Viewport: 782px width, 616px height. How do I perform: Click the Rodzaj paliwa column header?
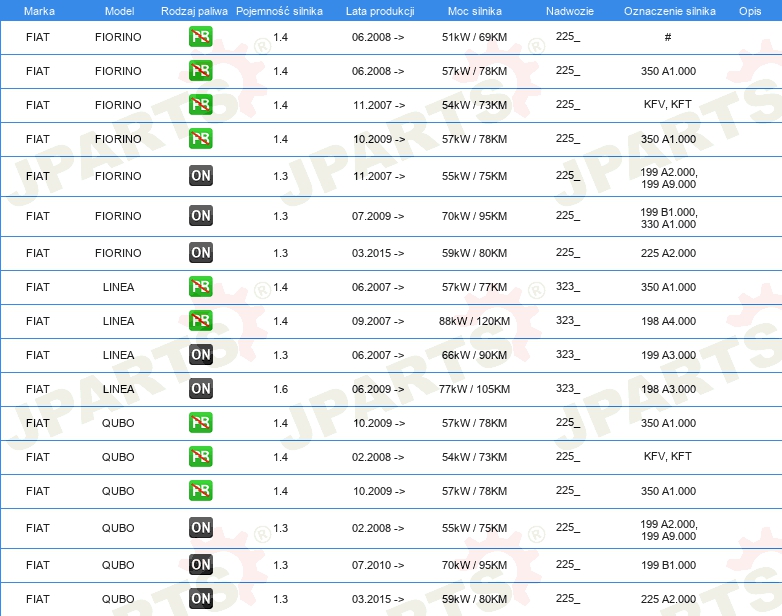click(194, 11)
